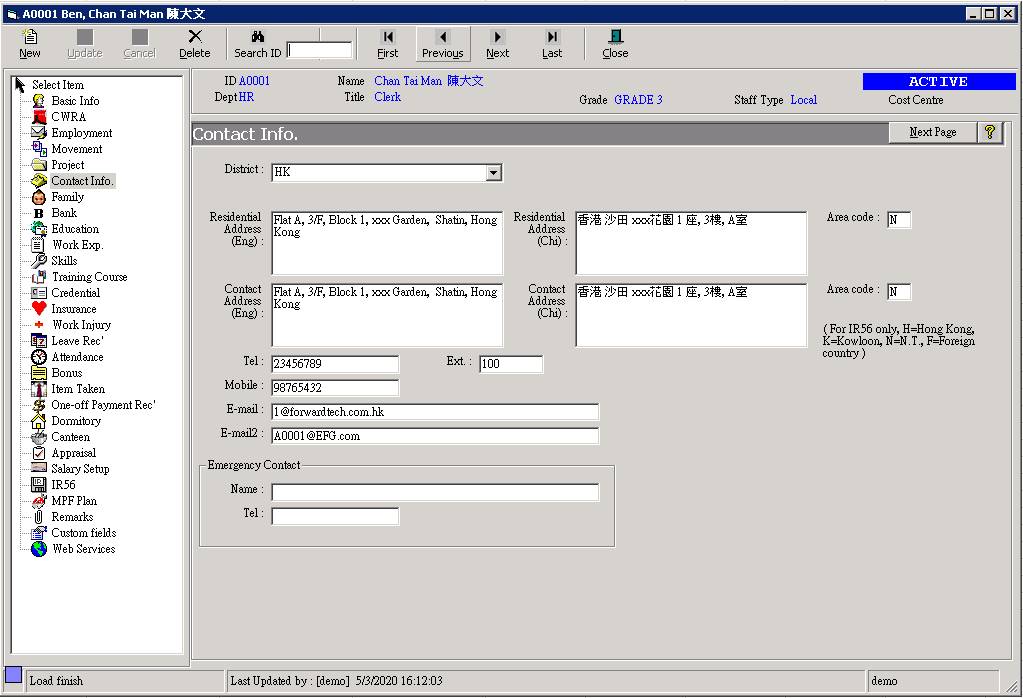This screenshot has height=698, width=1023.
Task: Close the form using the door icon
Action: pos(615,37)
